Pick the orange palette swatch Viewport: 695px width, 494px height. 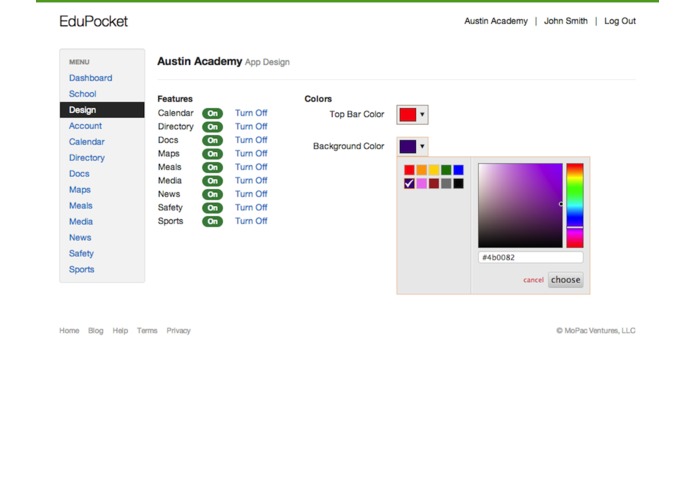(x=422, y=170)
